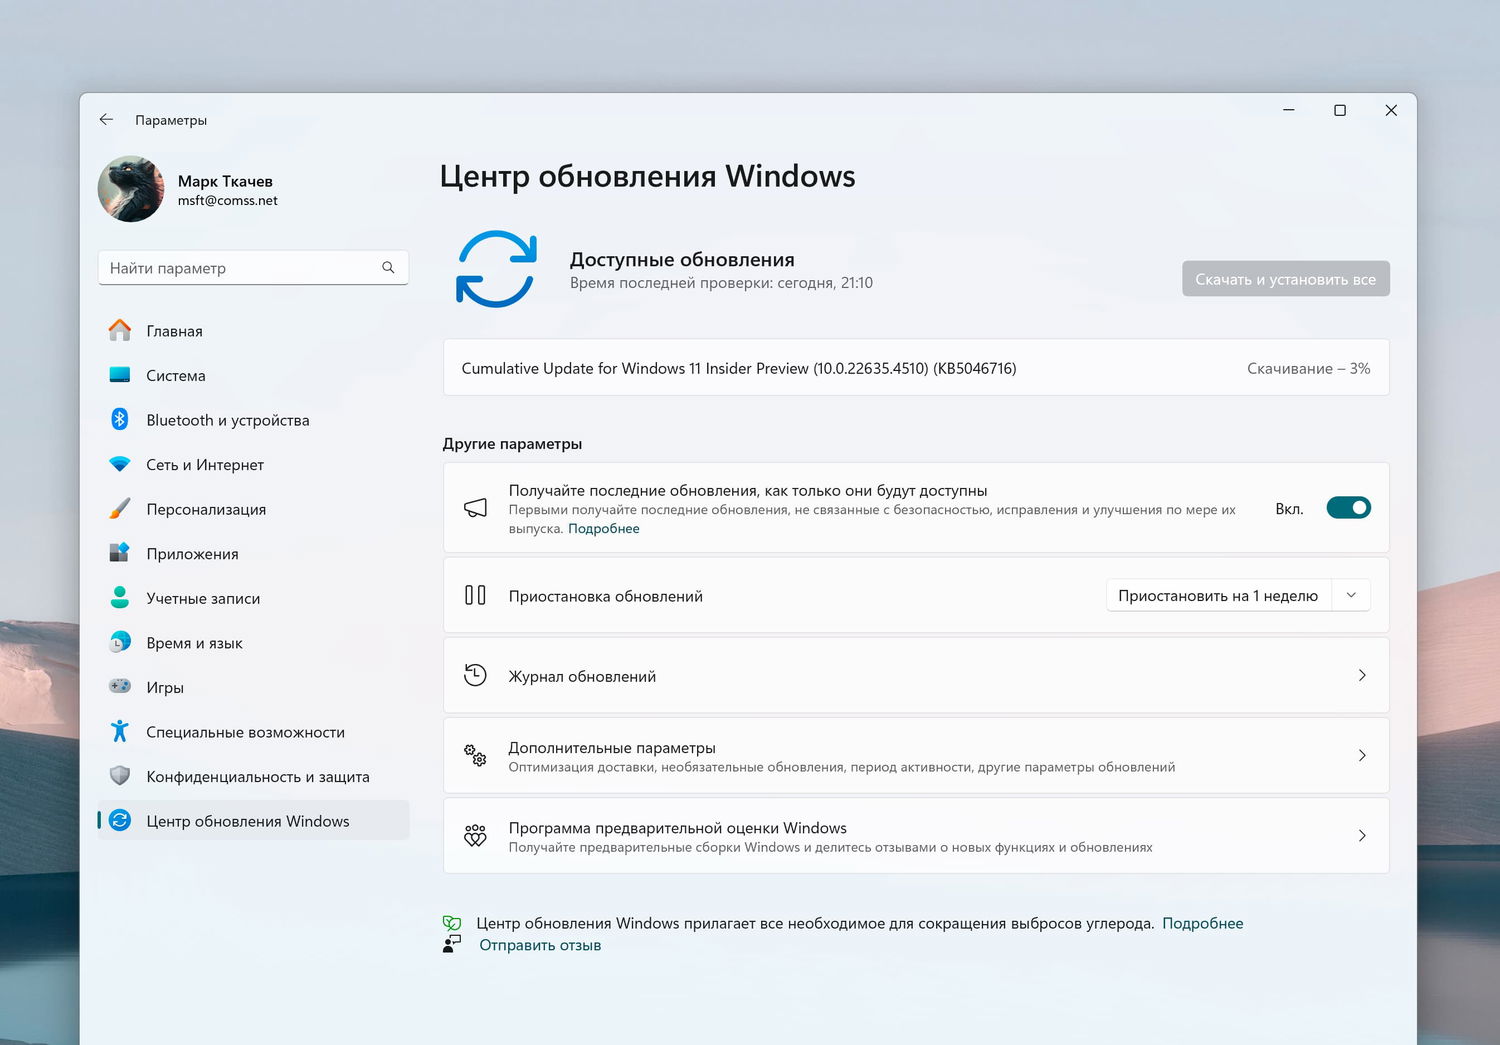This screenshot has width=1500, height=1045.
Task: Open Подробнее link about carbon emissions
Action: (x=1202, y=923)
